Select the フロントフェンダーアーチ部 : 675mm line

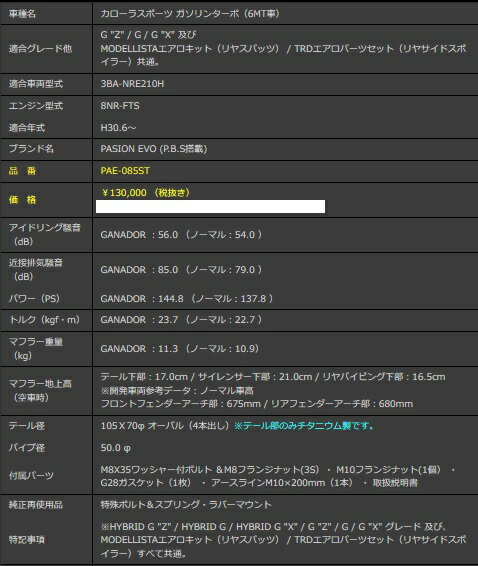click(x=257, y=404)
